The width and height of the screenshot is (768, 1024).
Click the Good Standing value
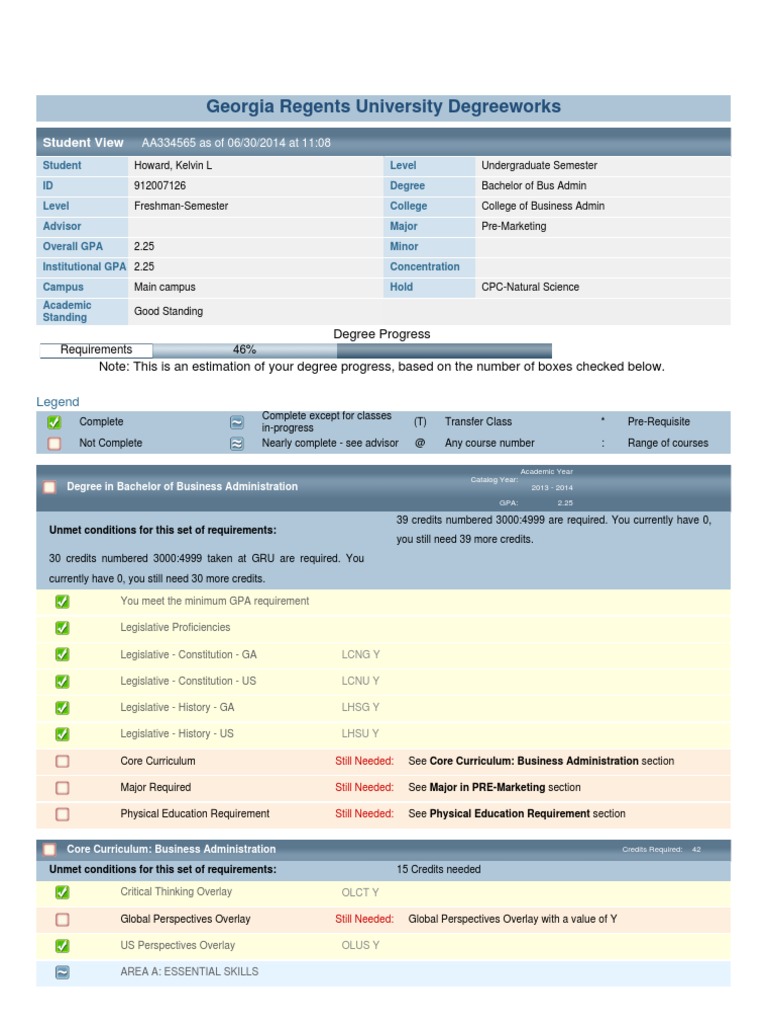pyautogui.click(x=168, y=311)
